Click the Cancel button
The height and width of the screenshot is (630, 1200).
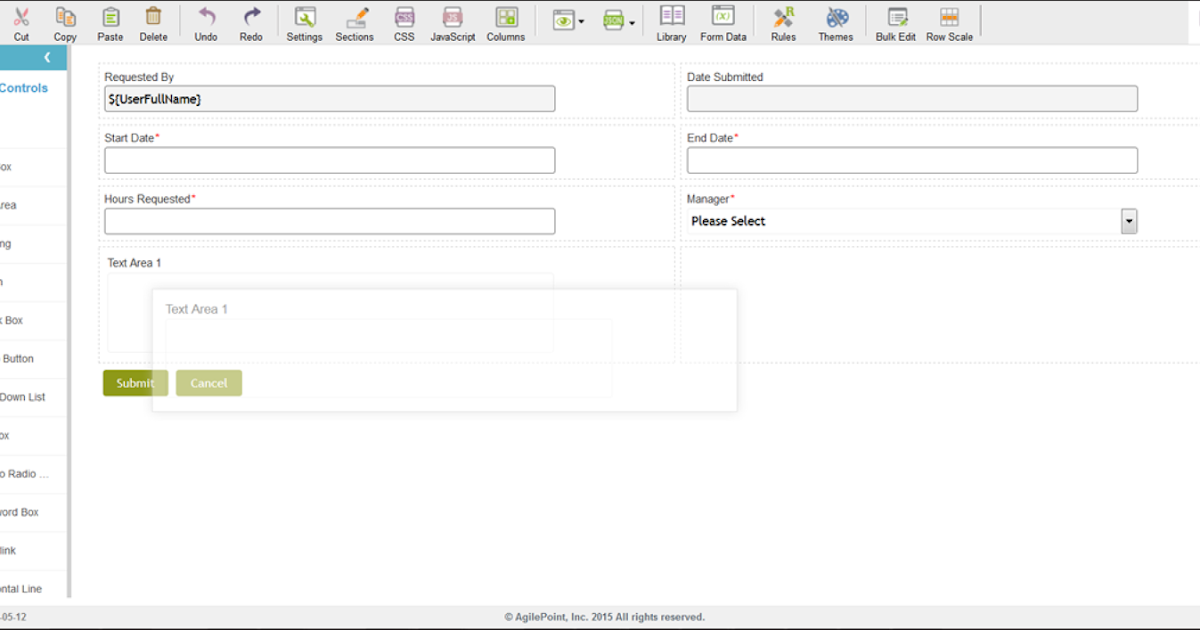click(x=209, y=382)
